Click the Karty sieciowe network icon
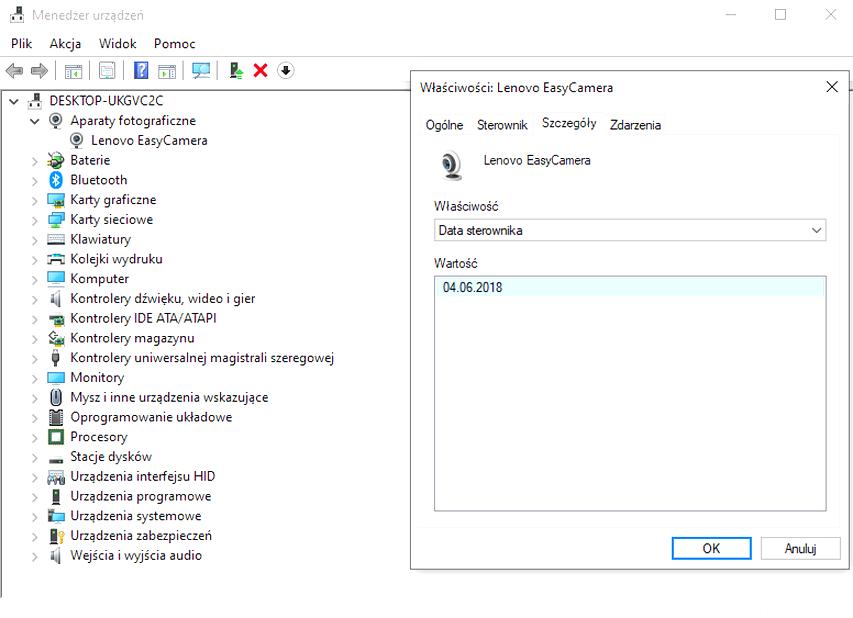This screenshot has width=853, height=618. (x=55, y=220)
